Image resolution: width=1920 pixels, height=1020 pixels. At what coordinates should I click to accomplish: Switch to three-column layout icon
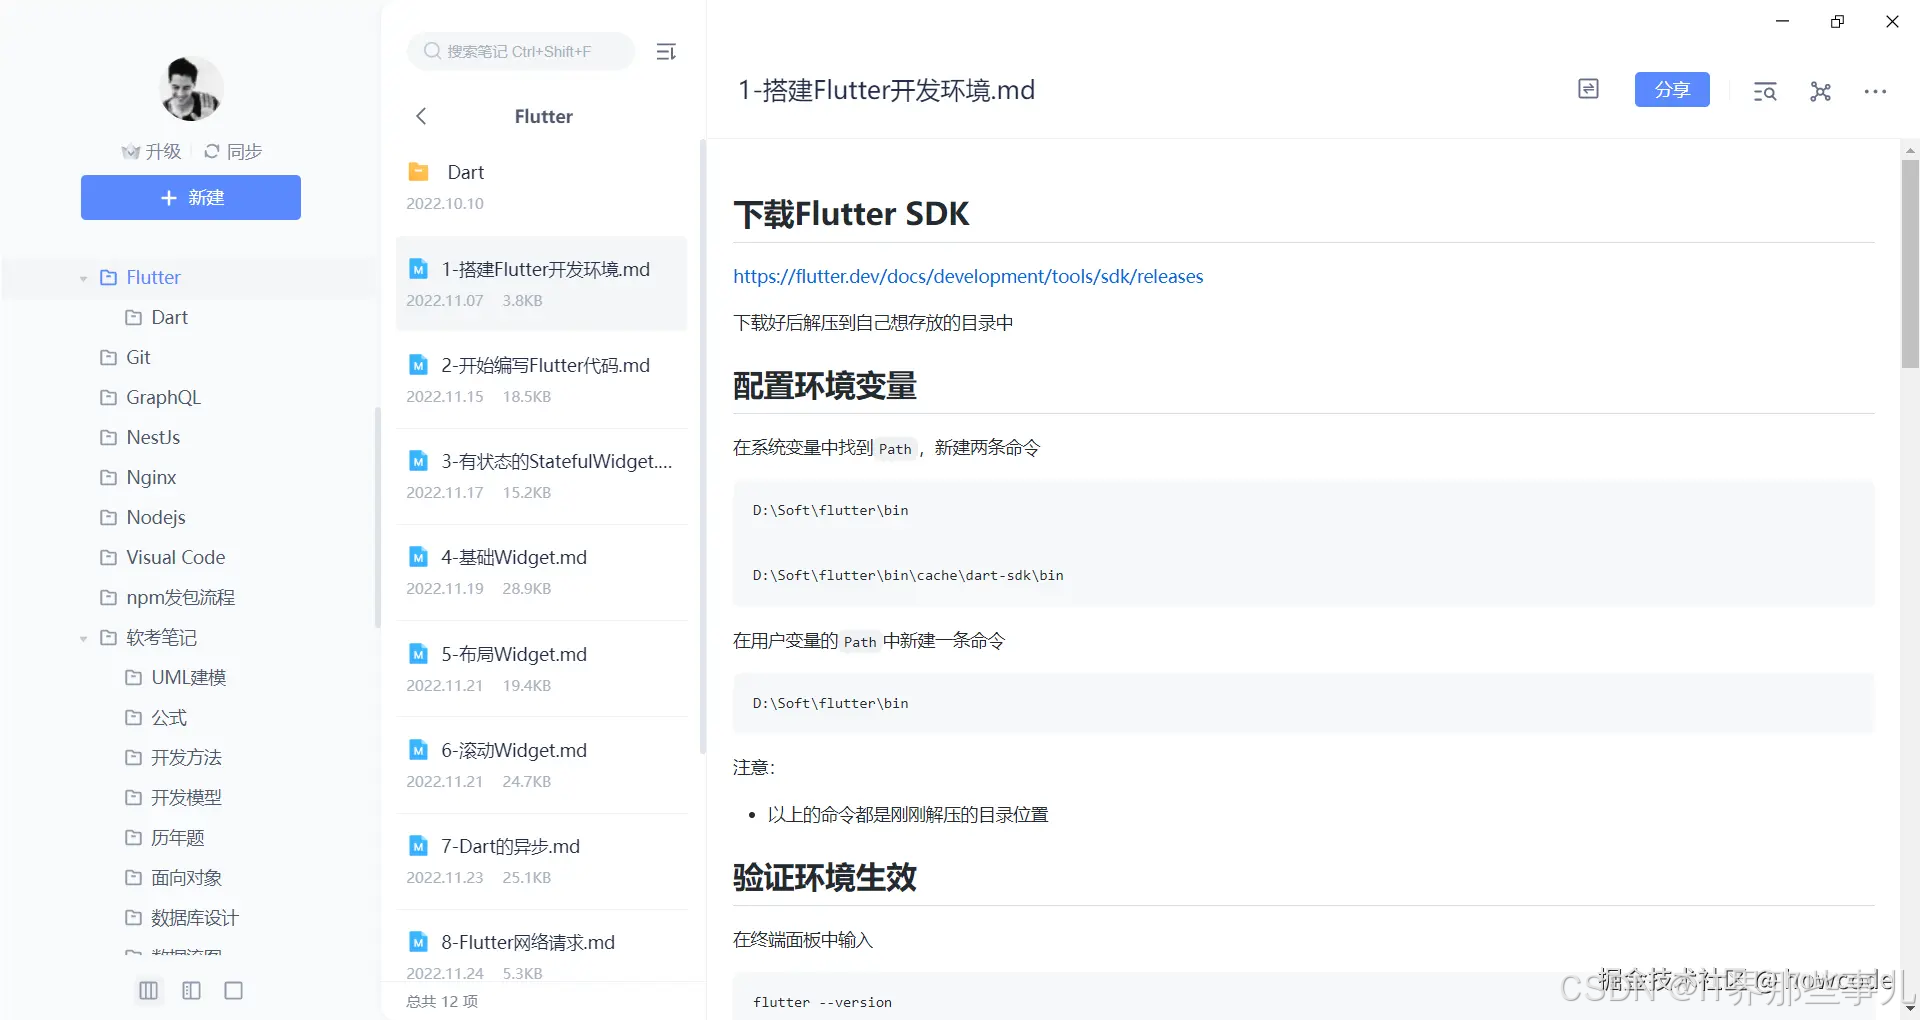(x=148, y=990)
